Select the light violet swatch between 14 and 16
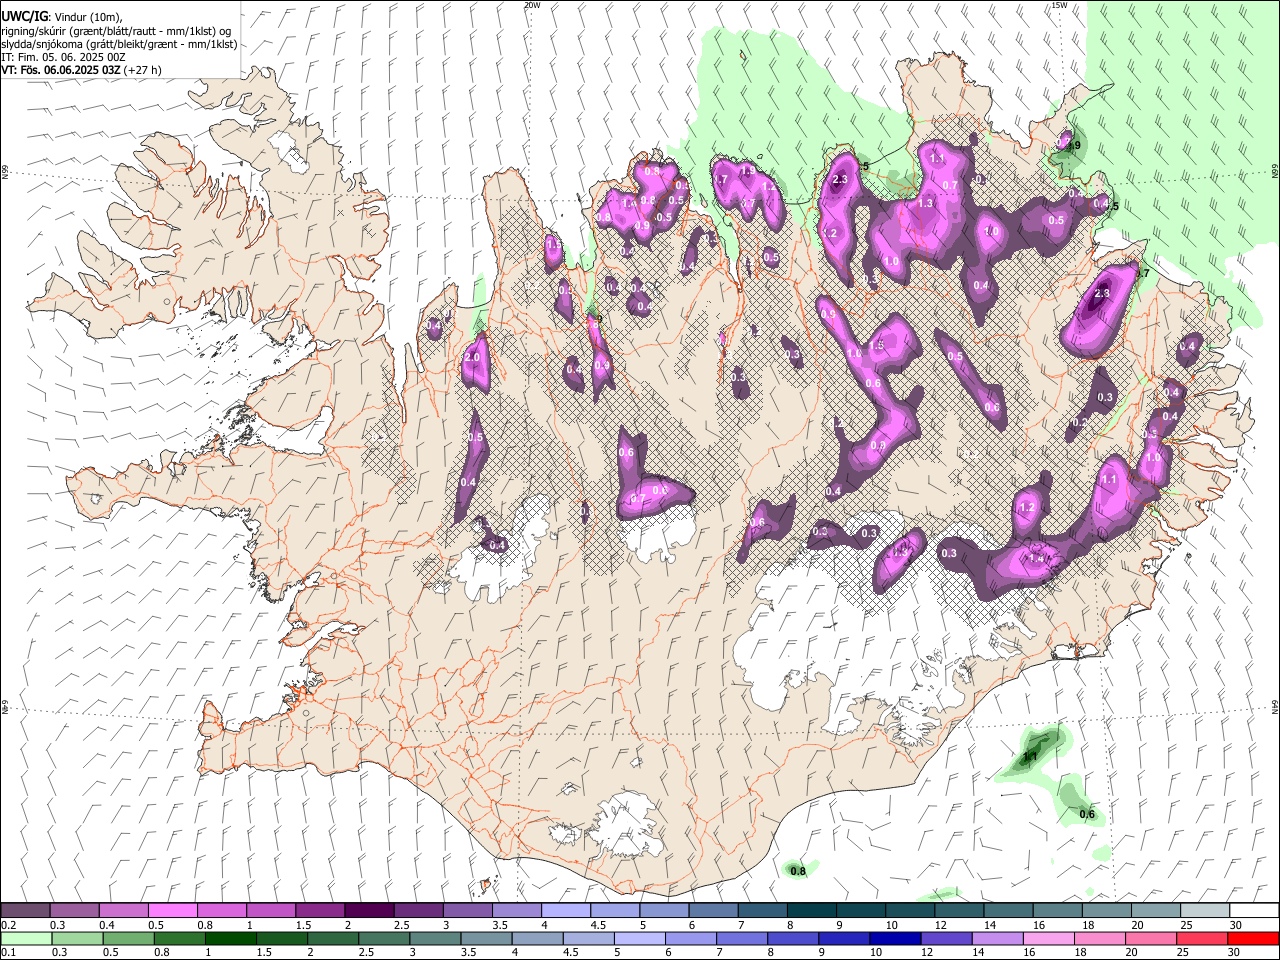Screen dimensions: 1280x960 click(997, 939)
